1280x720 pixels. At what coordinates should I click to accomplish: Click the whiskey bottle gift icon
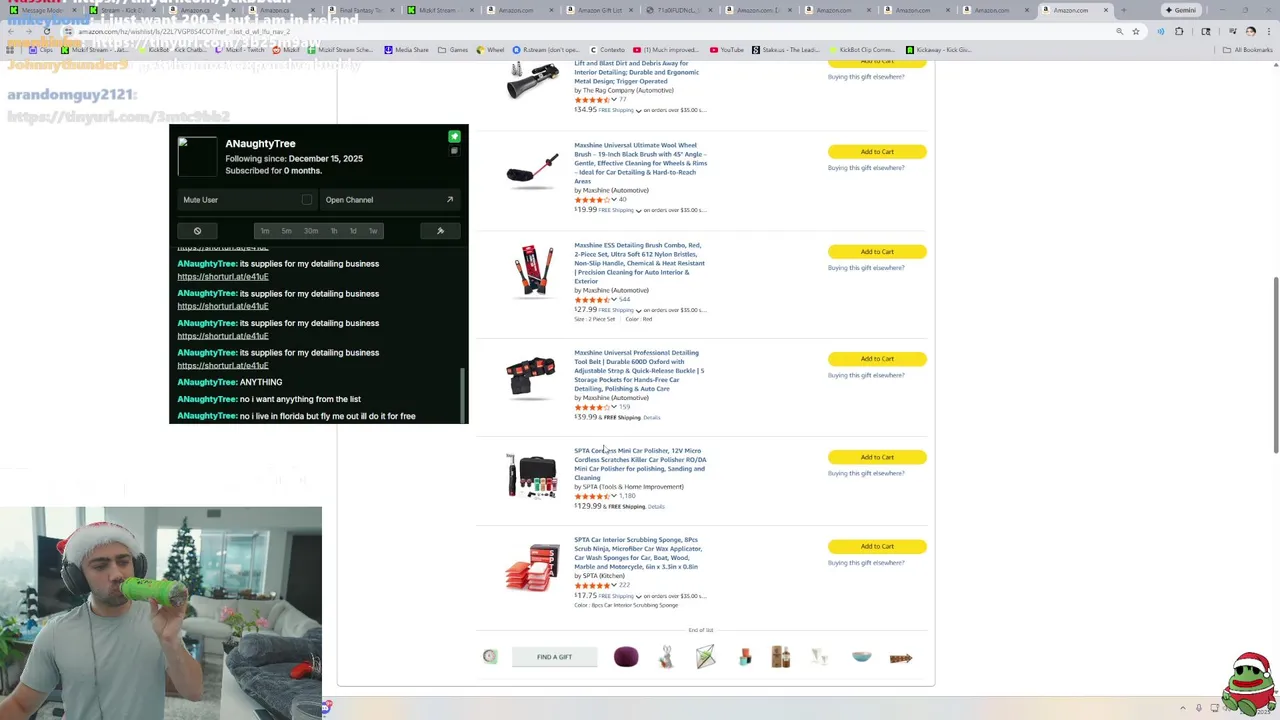(781, 657)
